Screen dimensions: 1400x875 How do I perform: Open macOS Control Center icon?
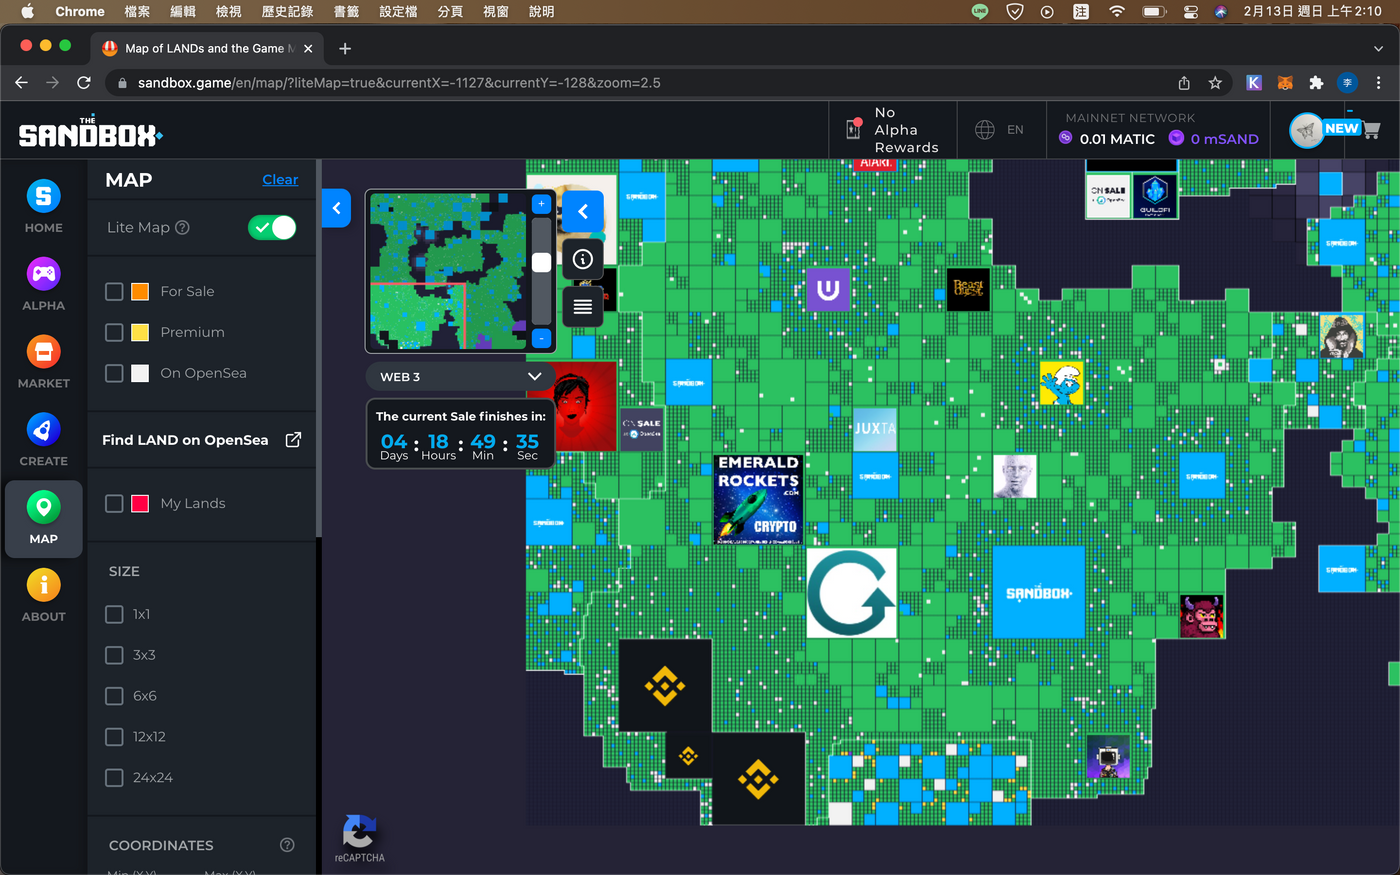click(1190, 12)
